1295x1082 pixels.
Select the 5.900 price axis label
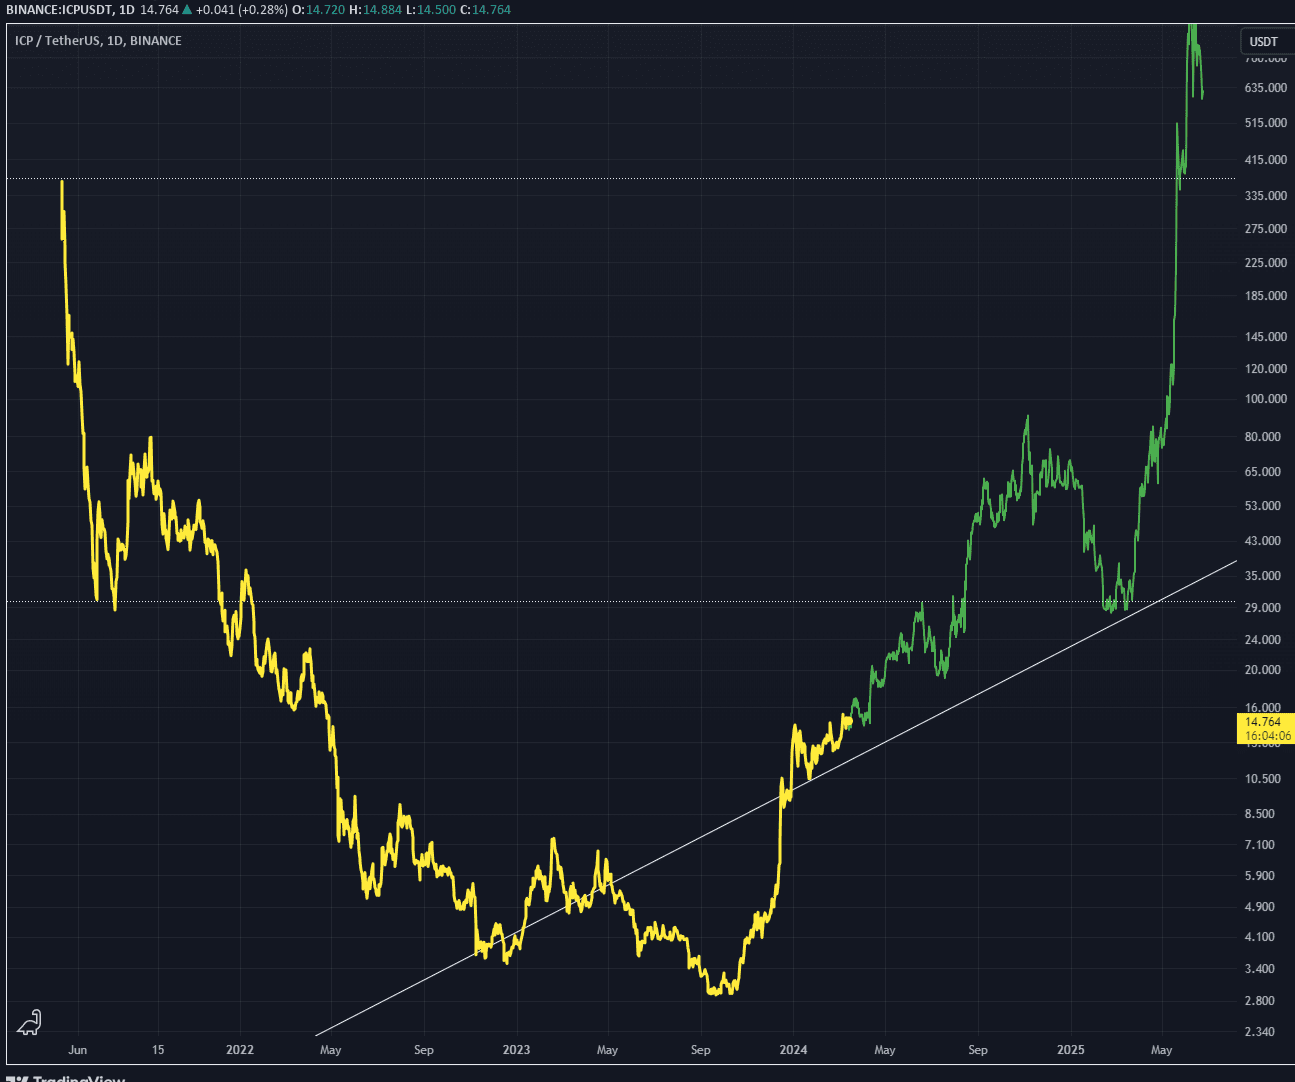(1259, 876)
